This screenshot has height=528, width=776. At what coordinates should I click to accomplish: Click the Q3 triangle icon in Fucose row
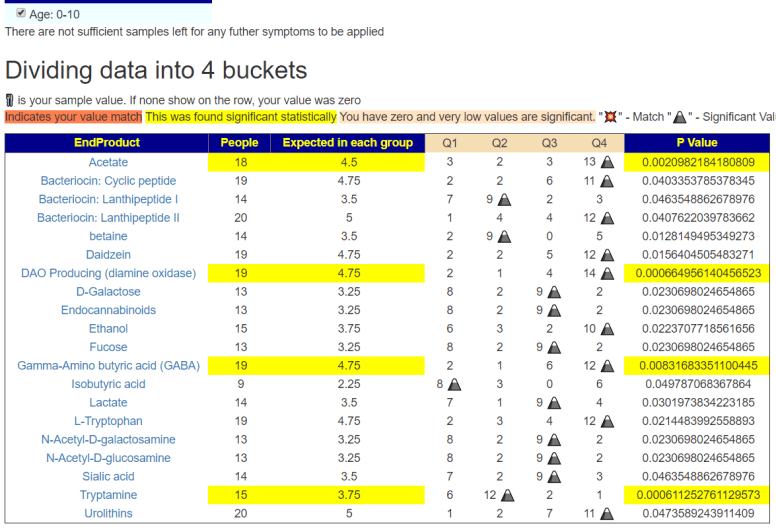tap(554, 347)
